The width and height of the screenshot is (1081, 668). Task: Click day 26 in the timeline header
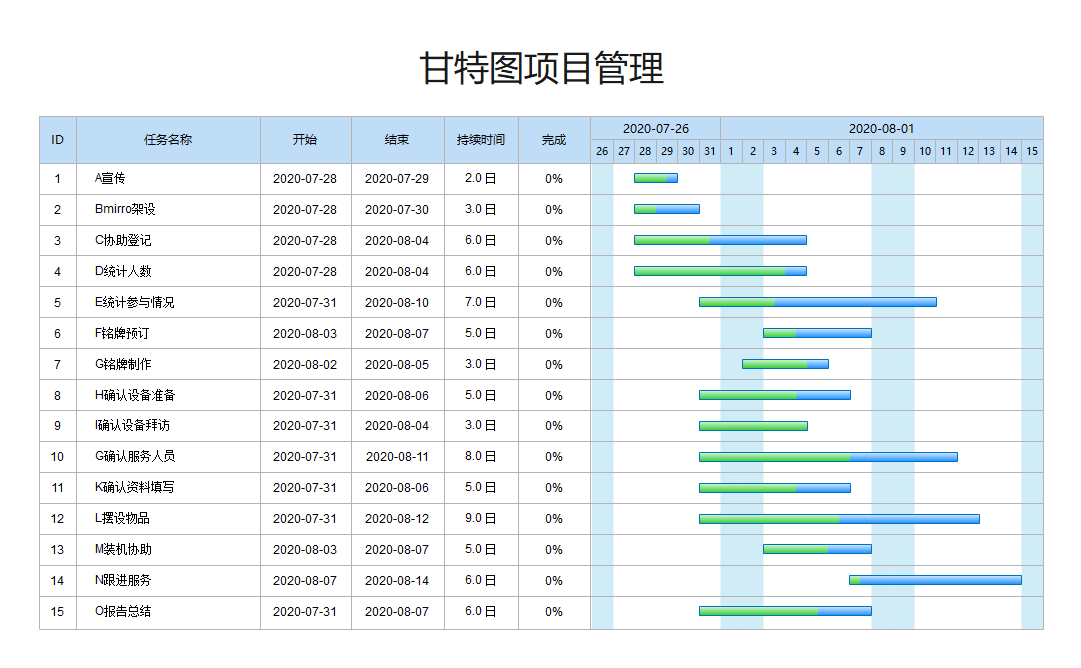pyautogui.click(x=602, y=151)
